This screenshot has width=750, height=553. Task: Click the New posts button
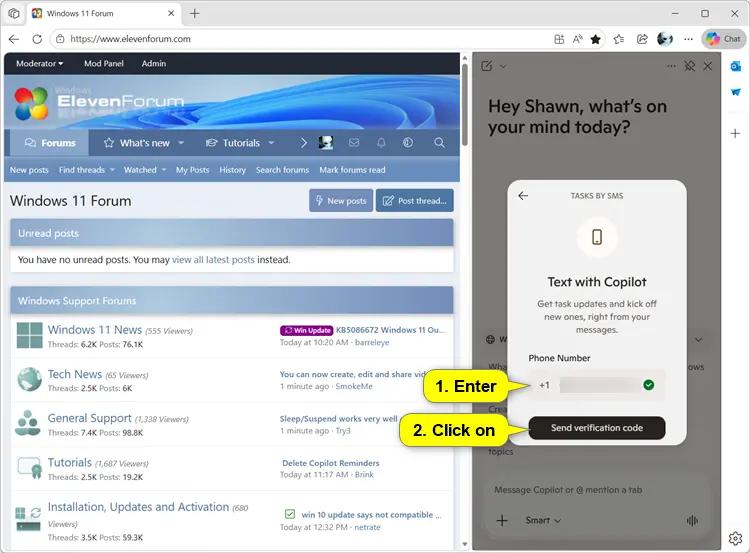point(341,200)
